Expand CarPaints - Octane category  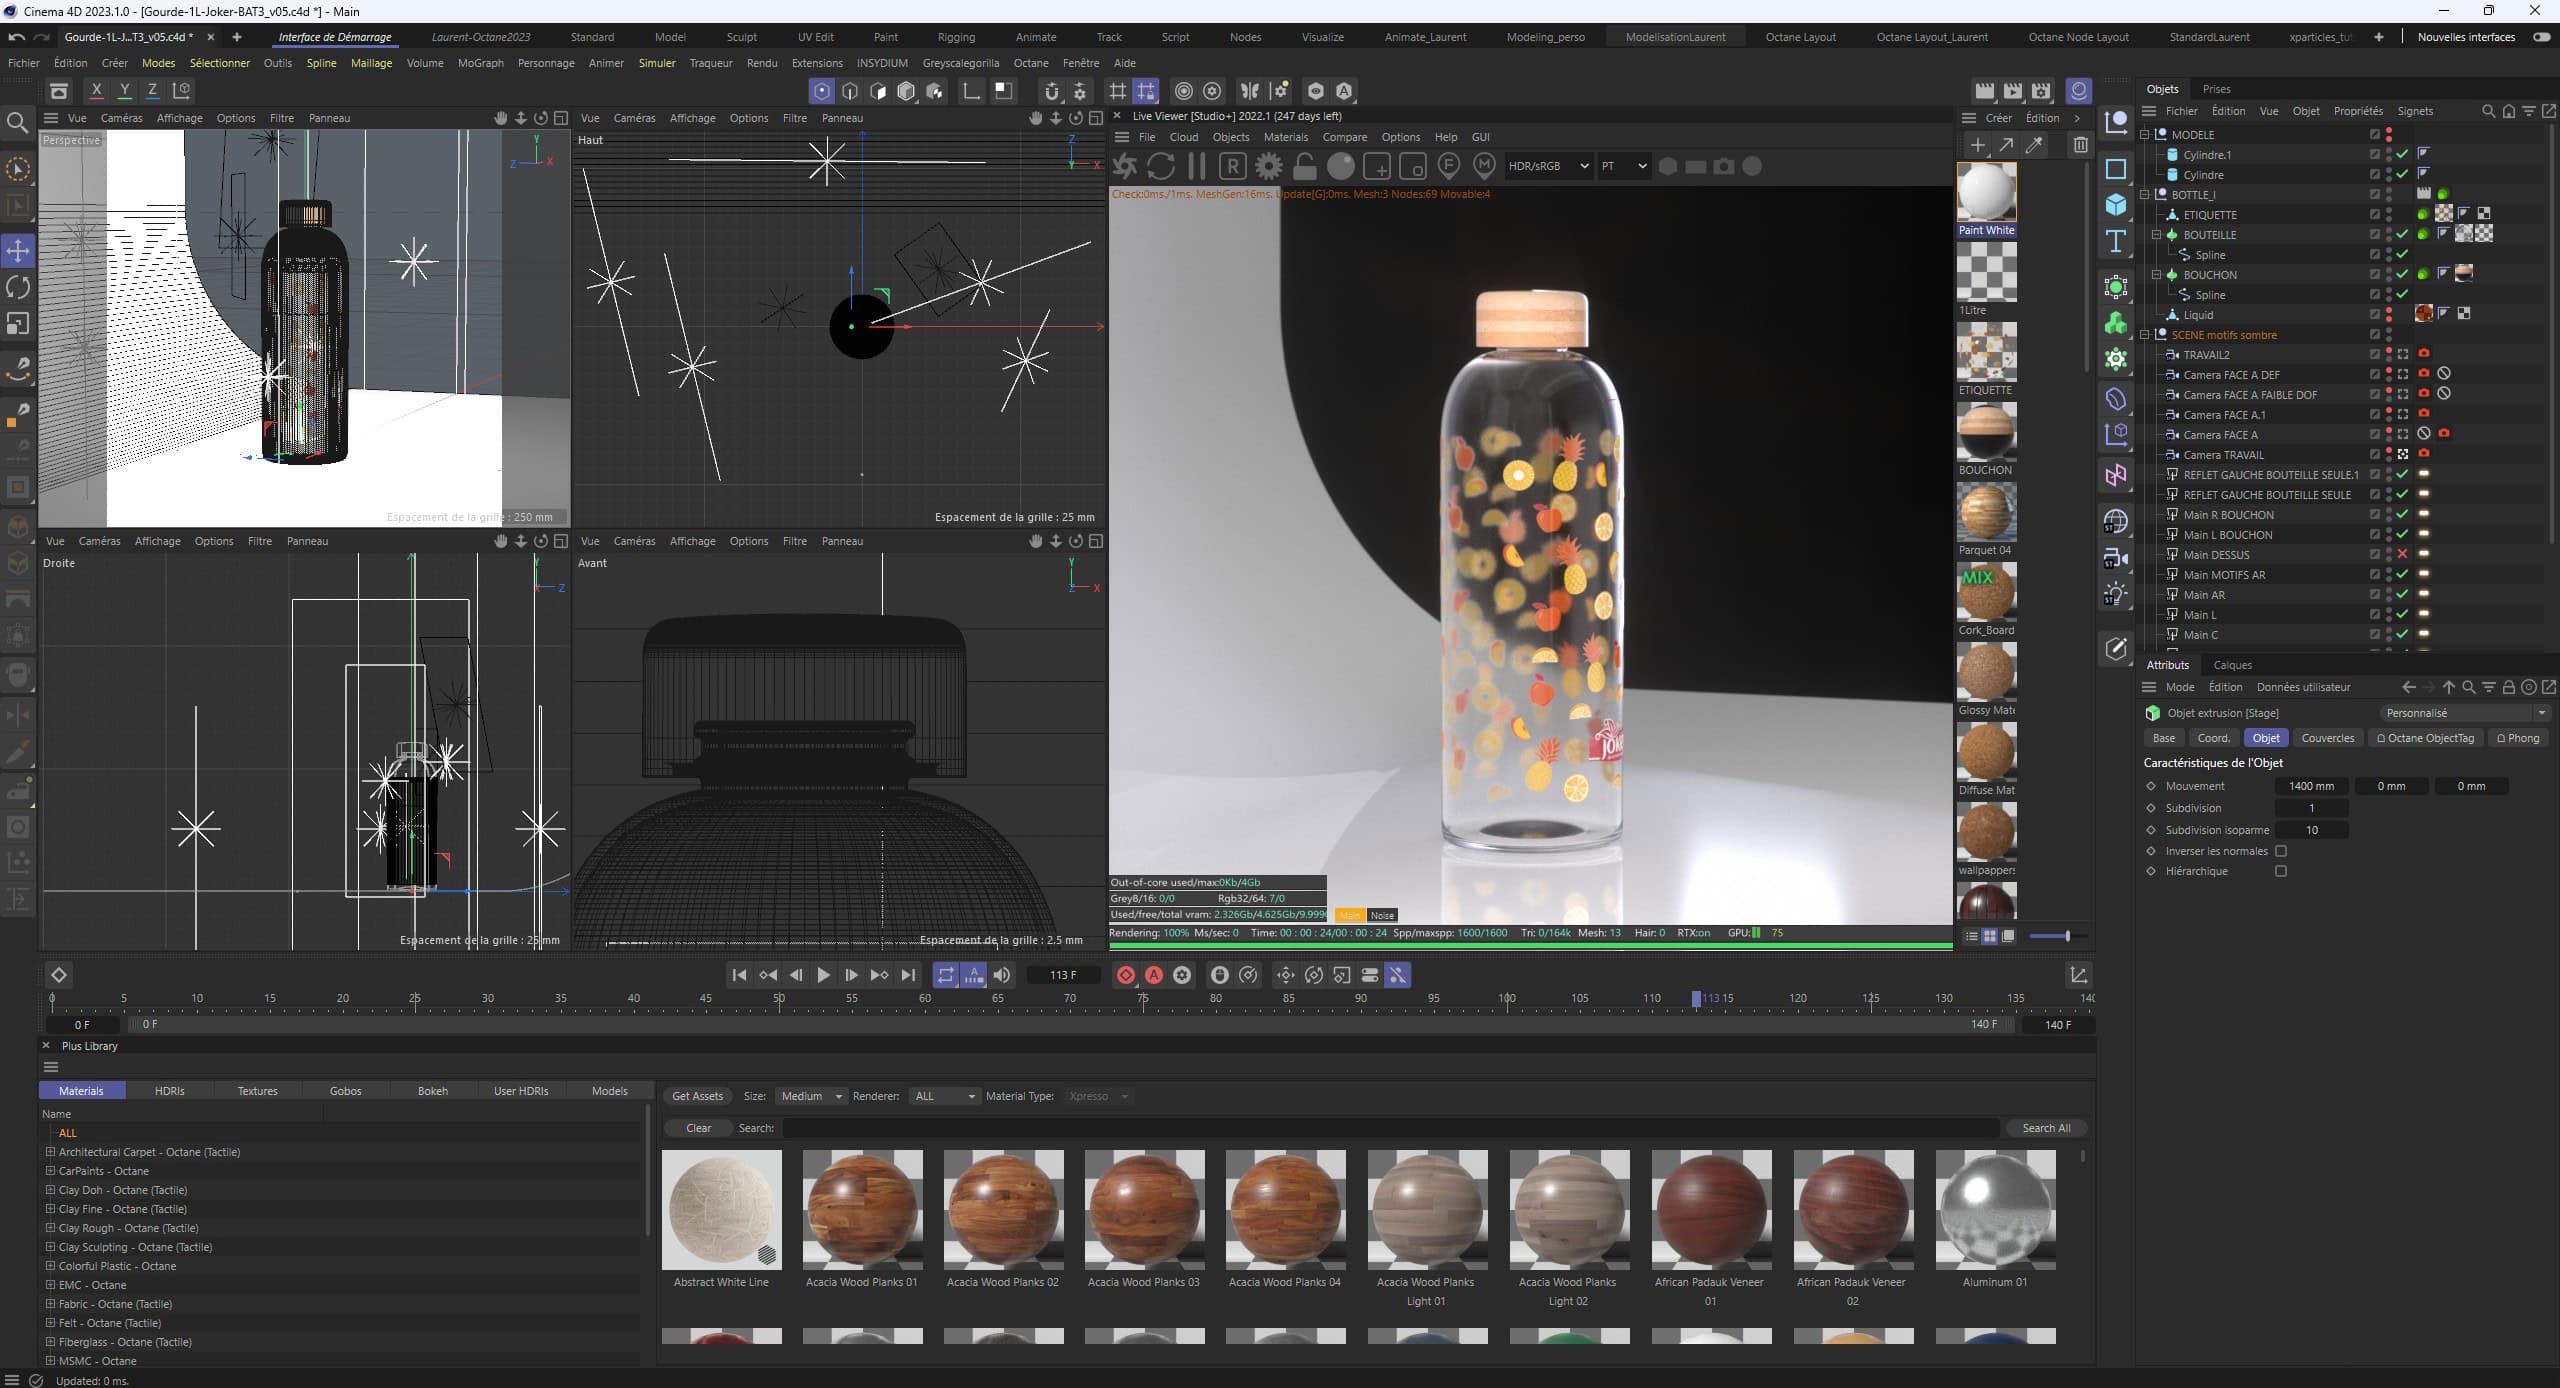click(x=50, y=1171)
